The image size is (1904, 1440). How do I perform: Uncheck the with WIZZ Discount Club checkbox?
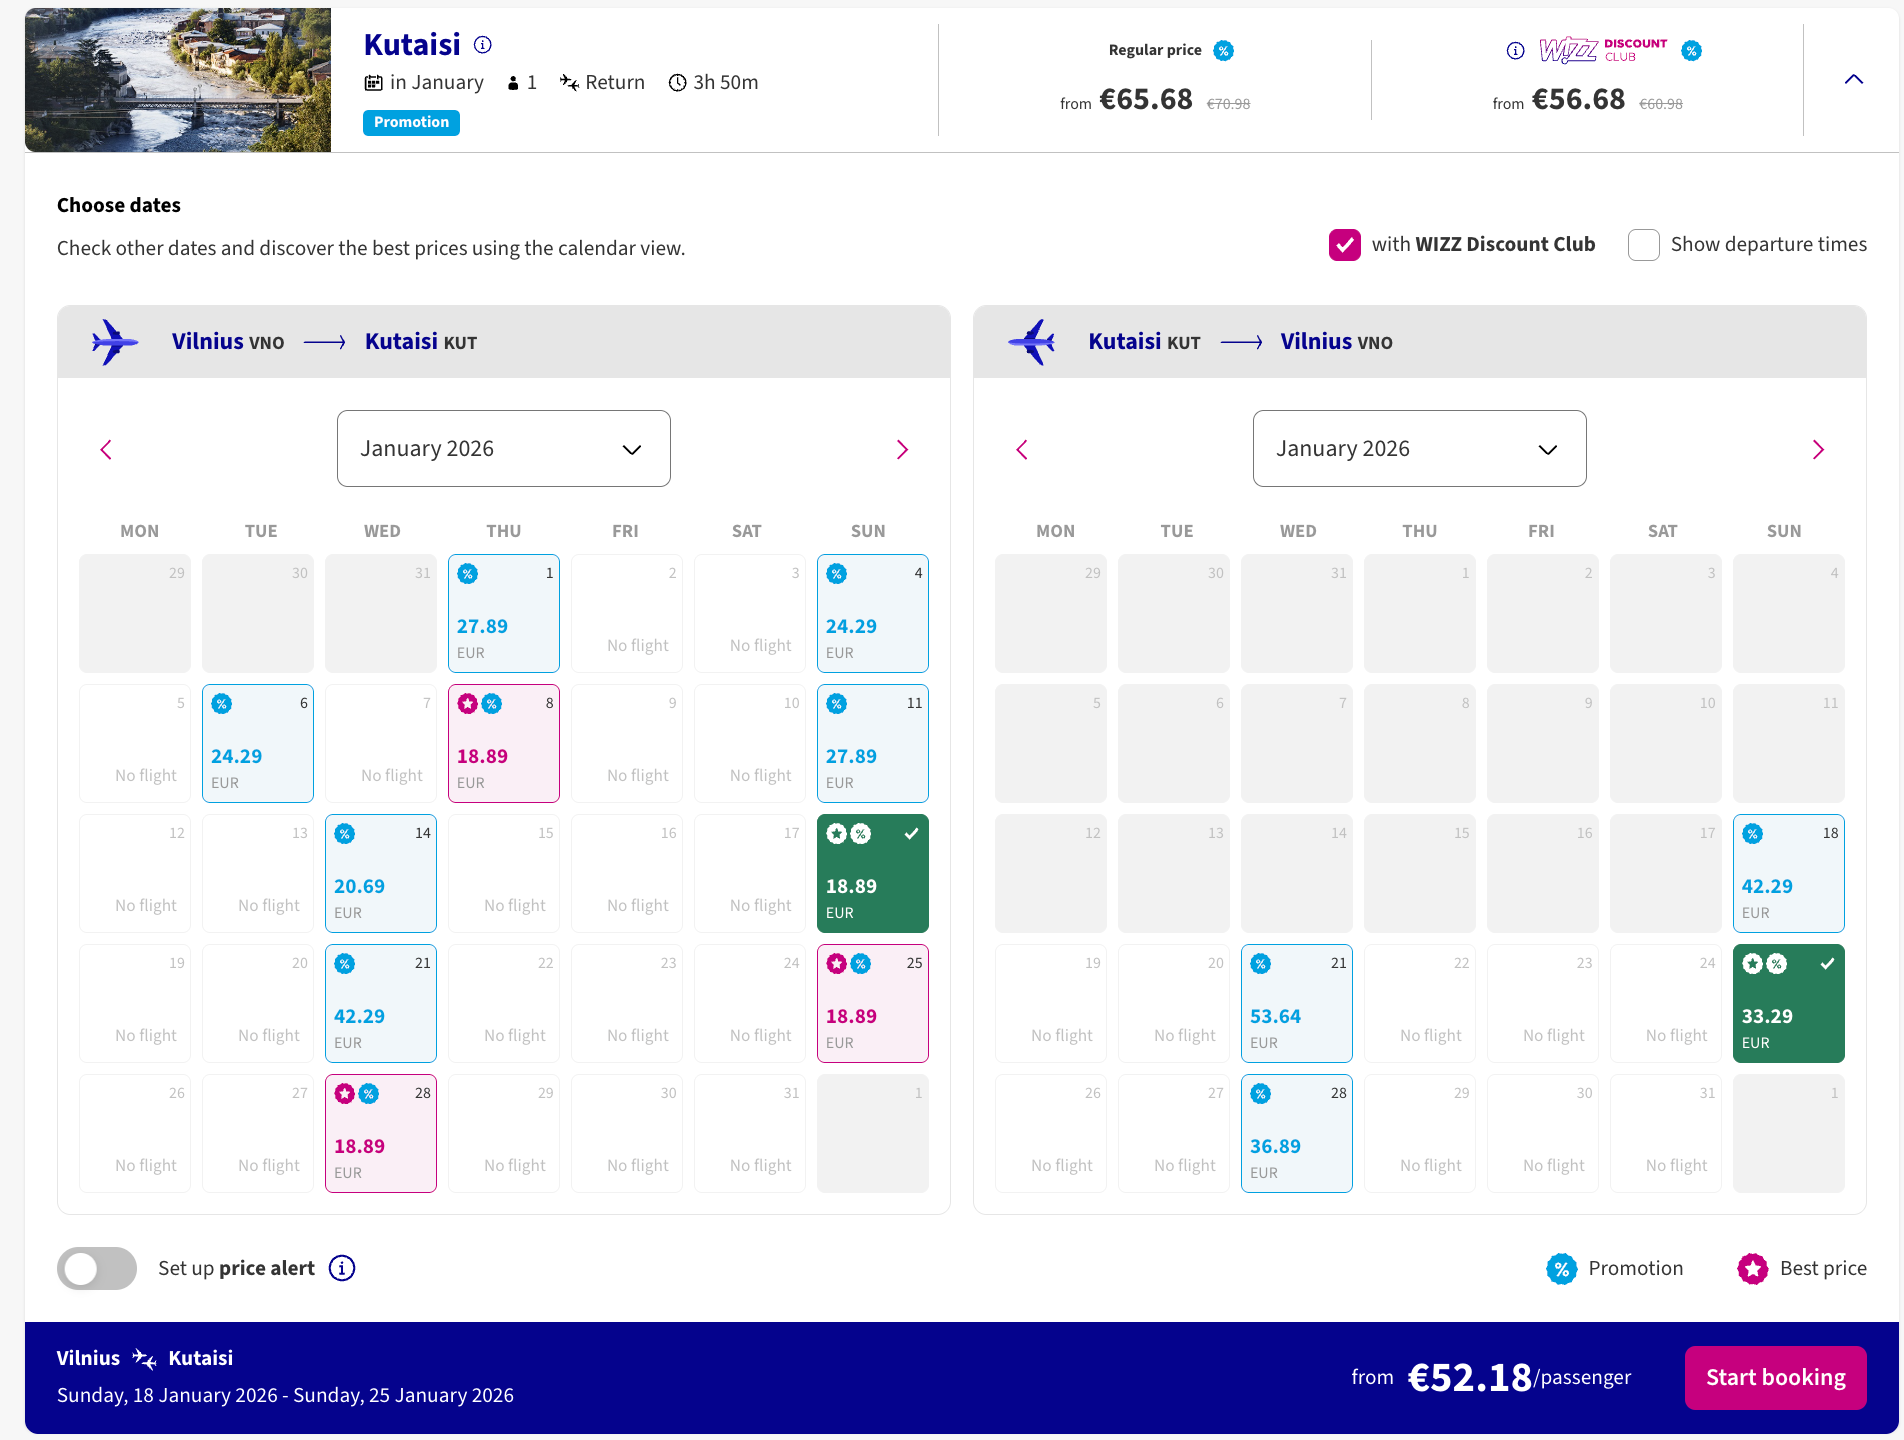tap(1344, 245)
